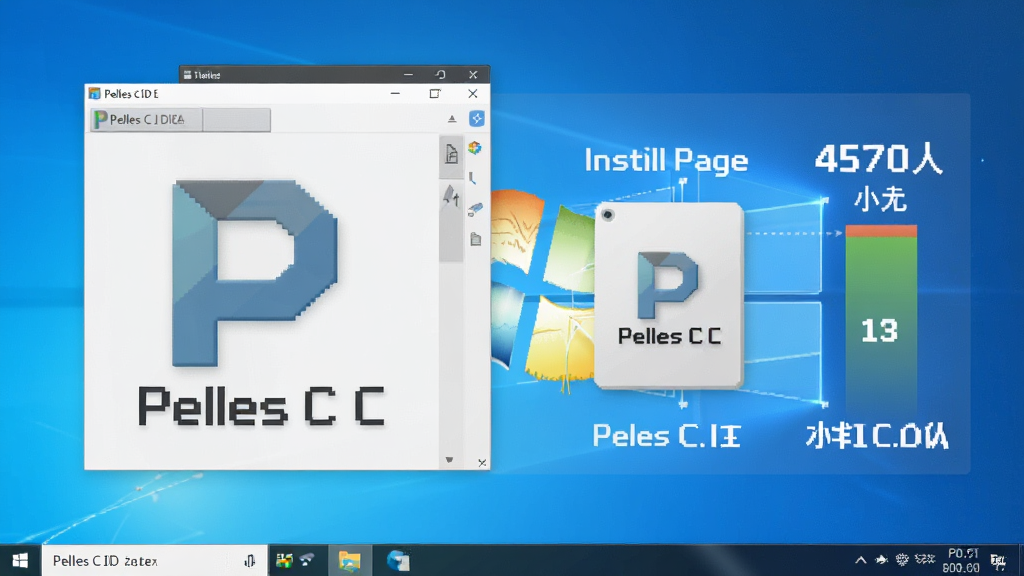Click the tray icon left of the clock
Image resolution: width=1024 pixels, height=576 pixels.
click(925, 559)
